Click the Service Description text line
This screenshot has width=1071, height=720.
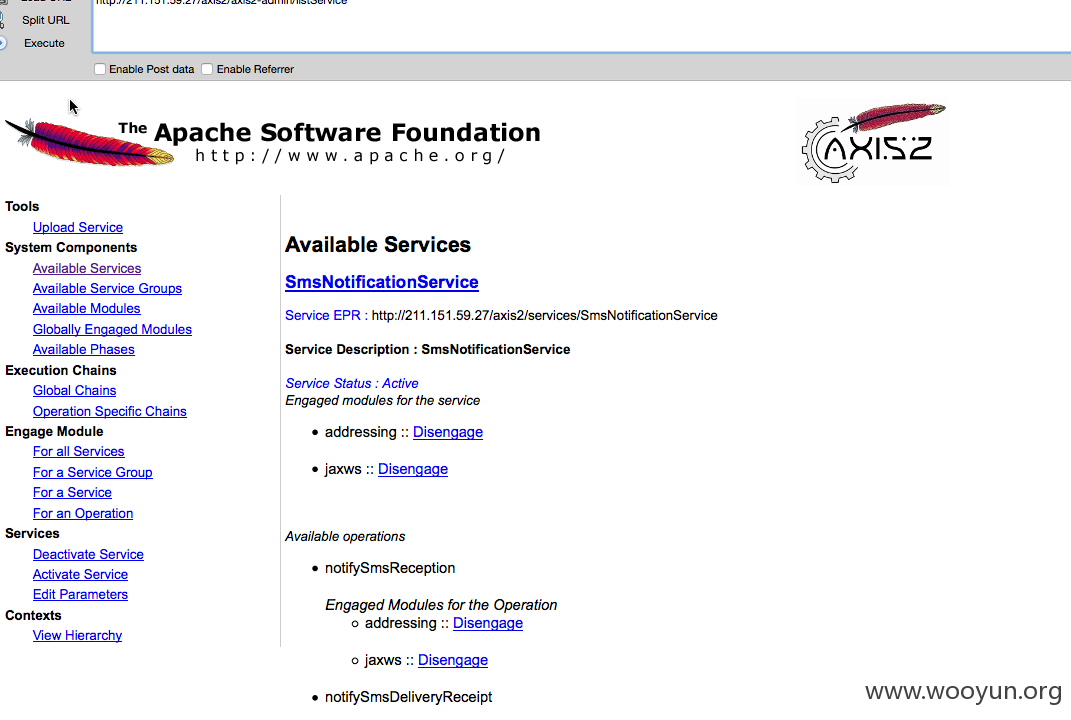click(x=428, y=349)
